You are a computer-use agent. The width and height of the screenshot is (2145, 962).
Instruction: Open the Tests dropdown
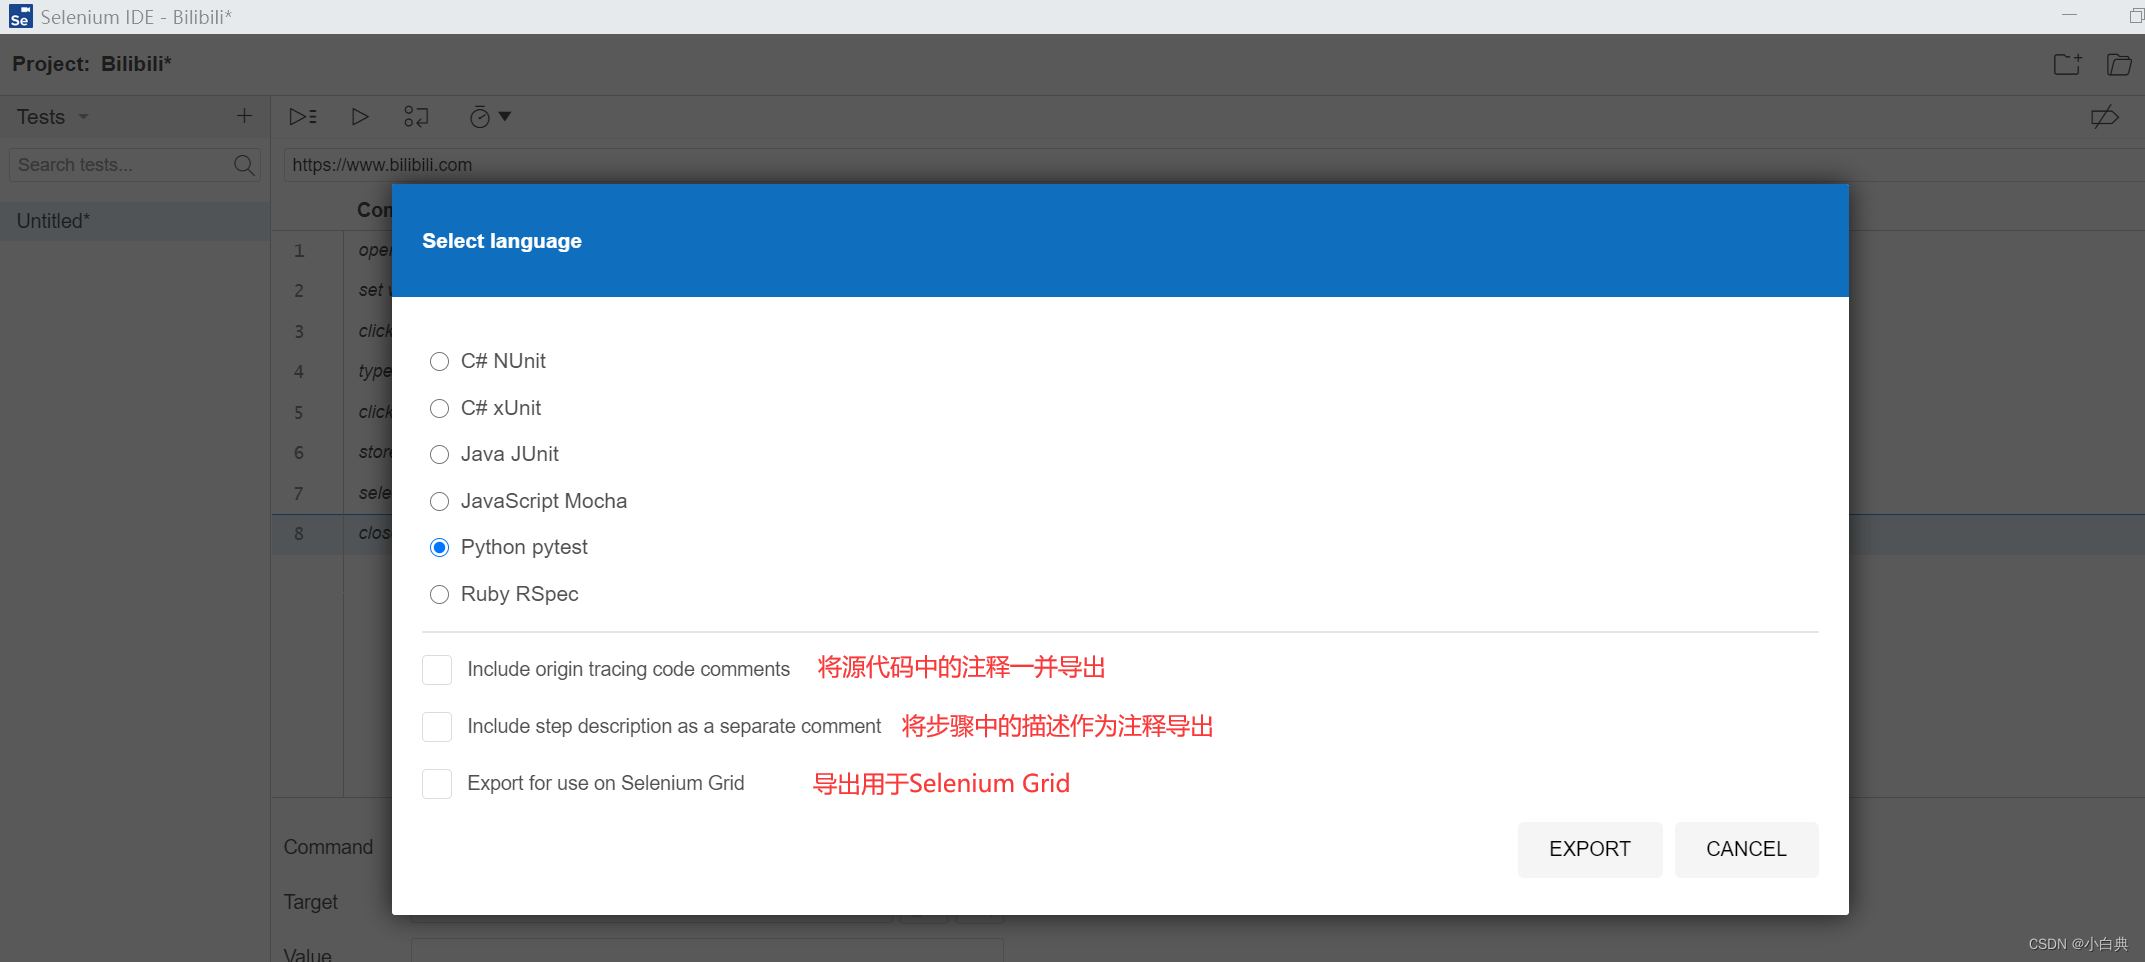(51, 116)
